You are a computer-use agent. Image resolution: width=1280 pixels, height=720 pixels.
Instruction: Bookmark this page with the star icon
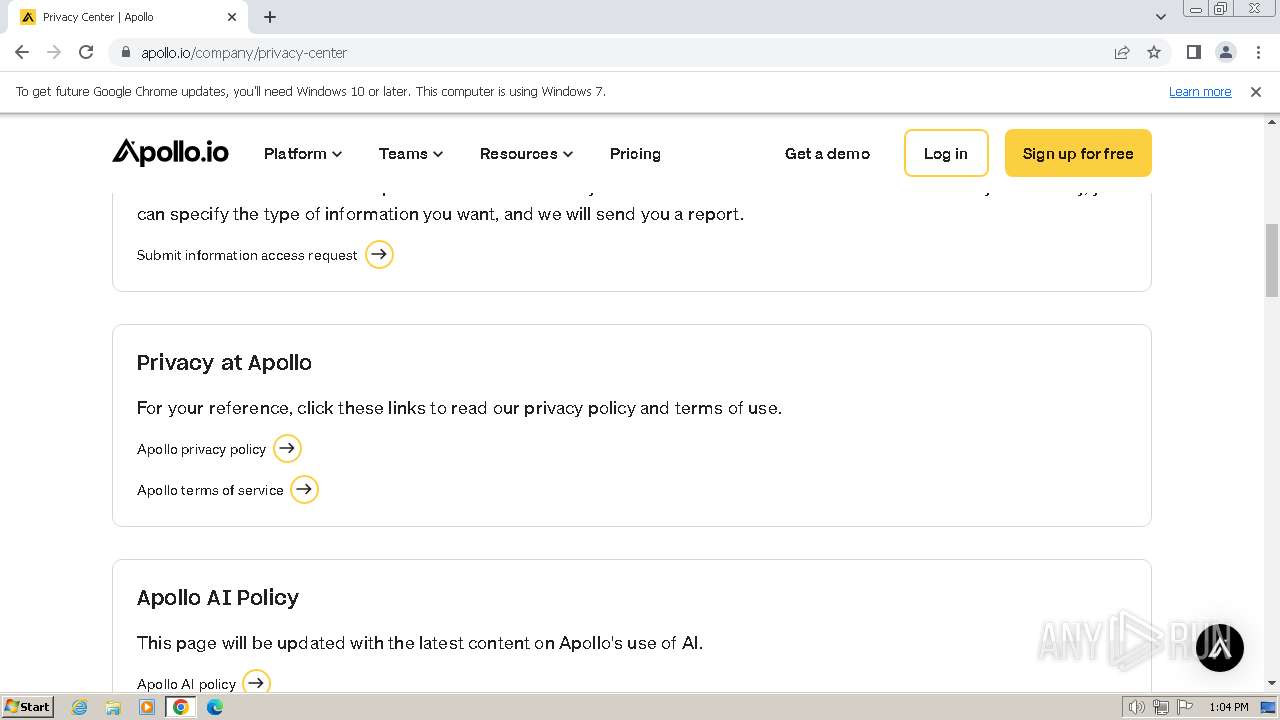[1154, 52]
